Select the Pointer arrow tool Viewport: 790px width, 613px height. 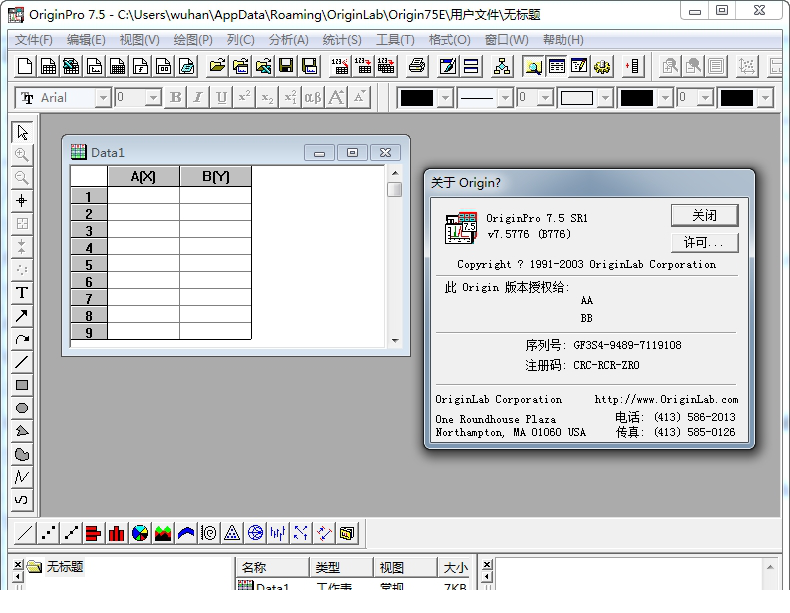22,132
